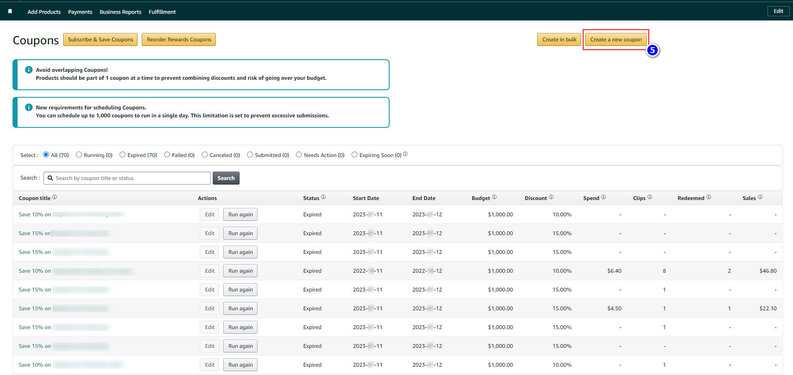The height and width of the screenshot is (375, 793).
Task: Click the End Date column header
Action: (424, 198)
